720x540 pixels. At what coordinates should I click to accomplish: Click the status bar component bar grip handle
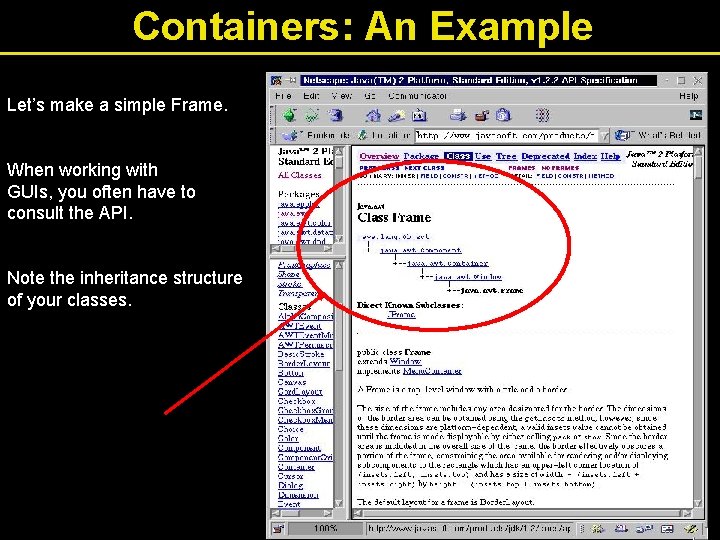582,529
